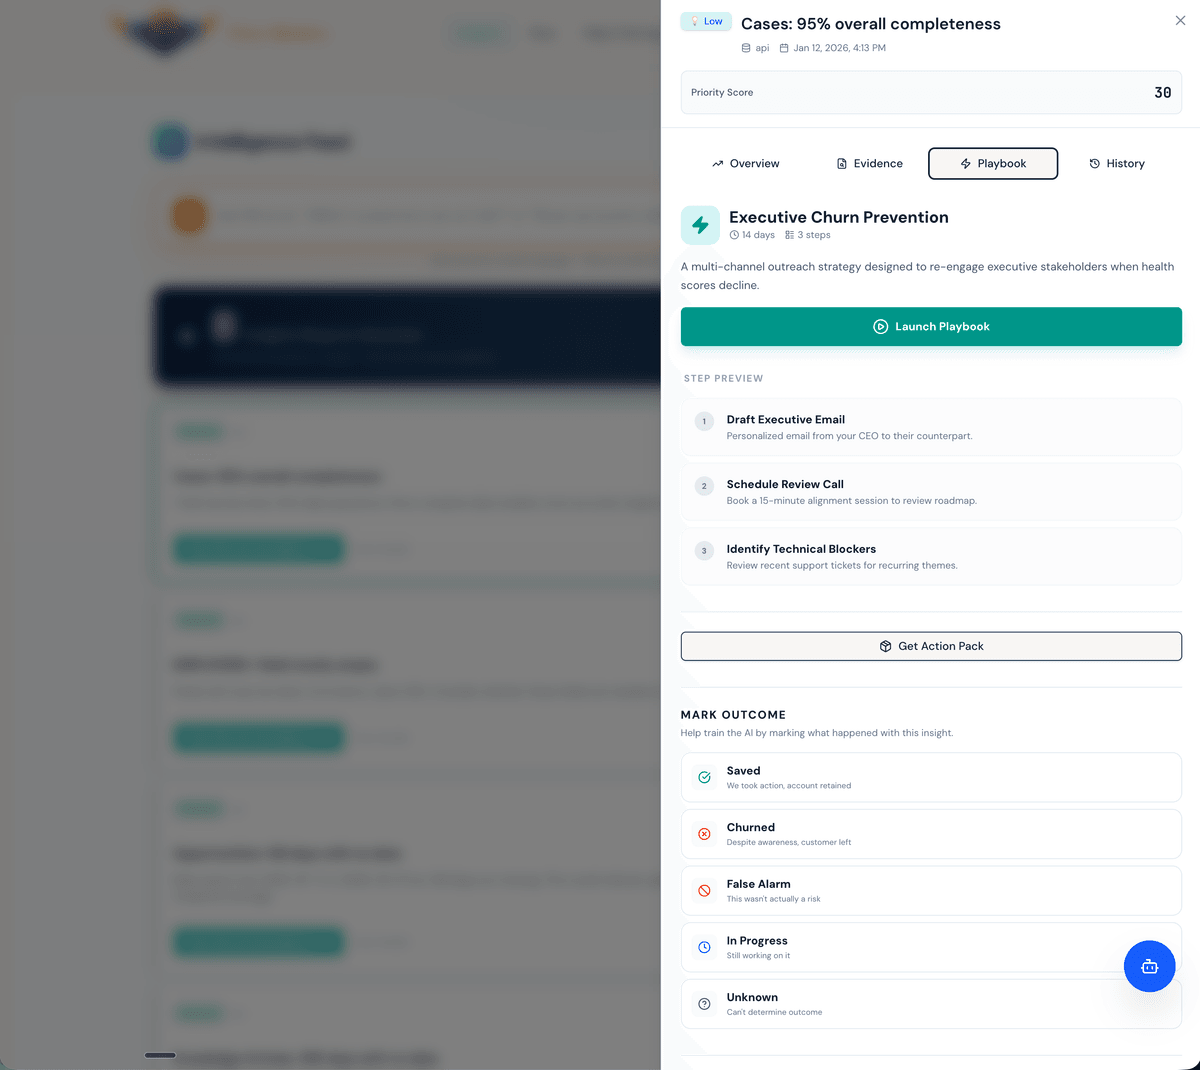Screen dimensions: 1200x1070
Task: Click the lightning bolt playbook icon
Action: point(700,225)
